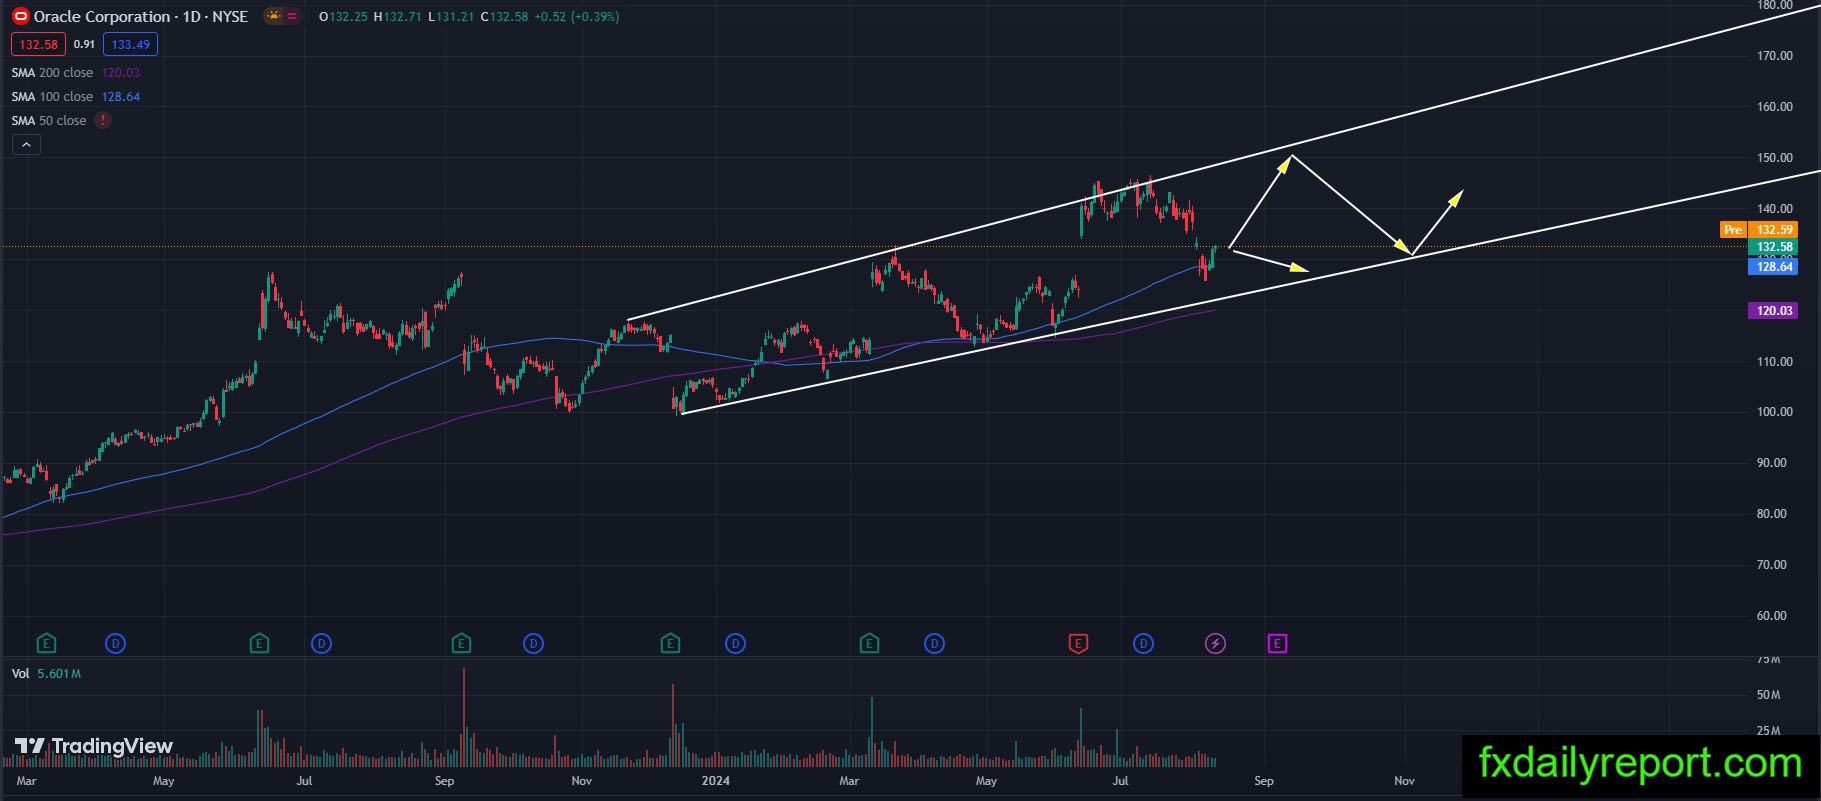
Task: Open the dividend marker for October 2023
Action: point(534,643)
